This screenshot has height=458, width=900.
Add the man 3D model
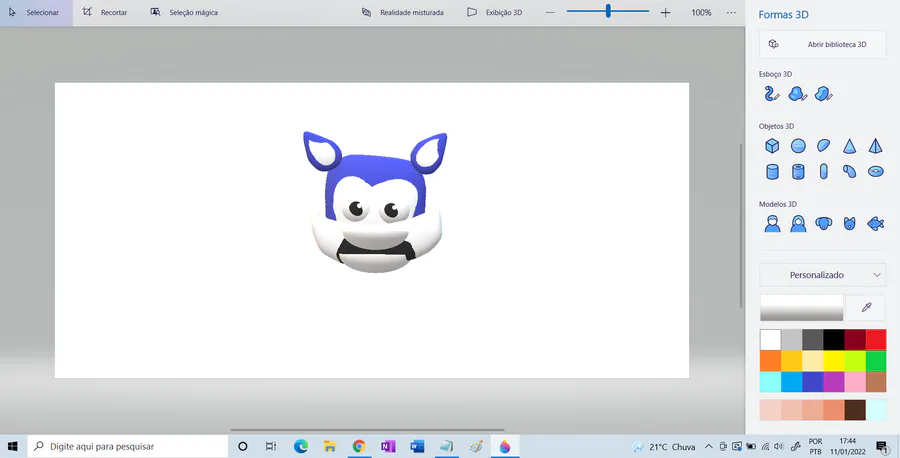[x=772, y=223]
